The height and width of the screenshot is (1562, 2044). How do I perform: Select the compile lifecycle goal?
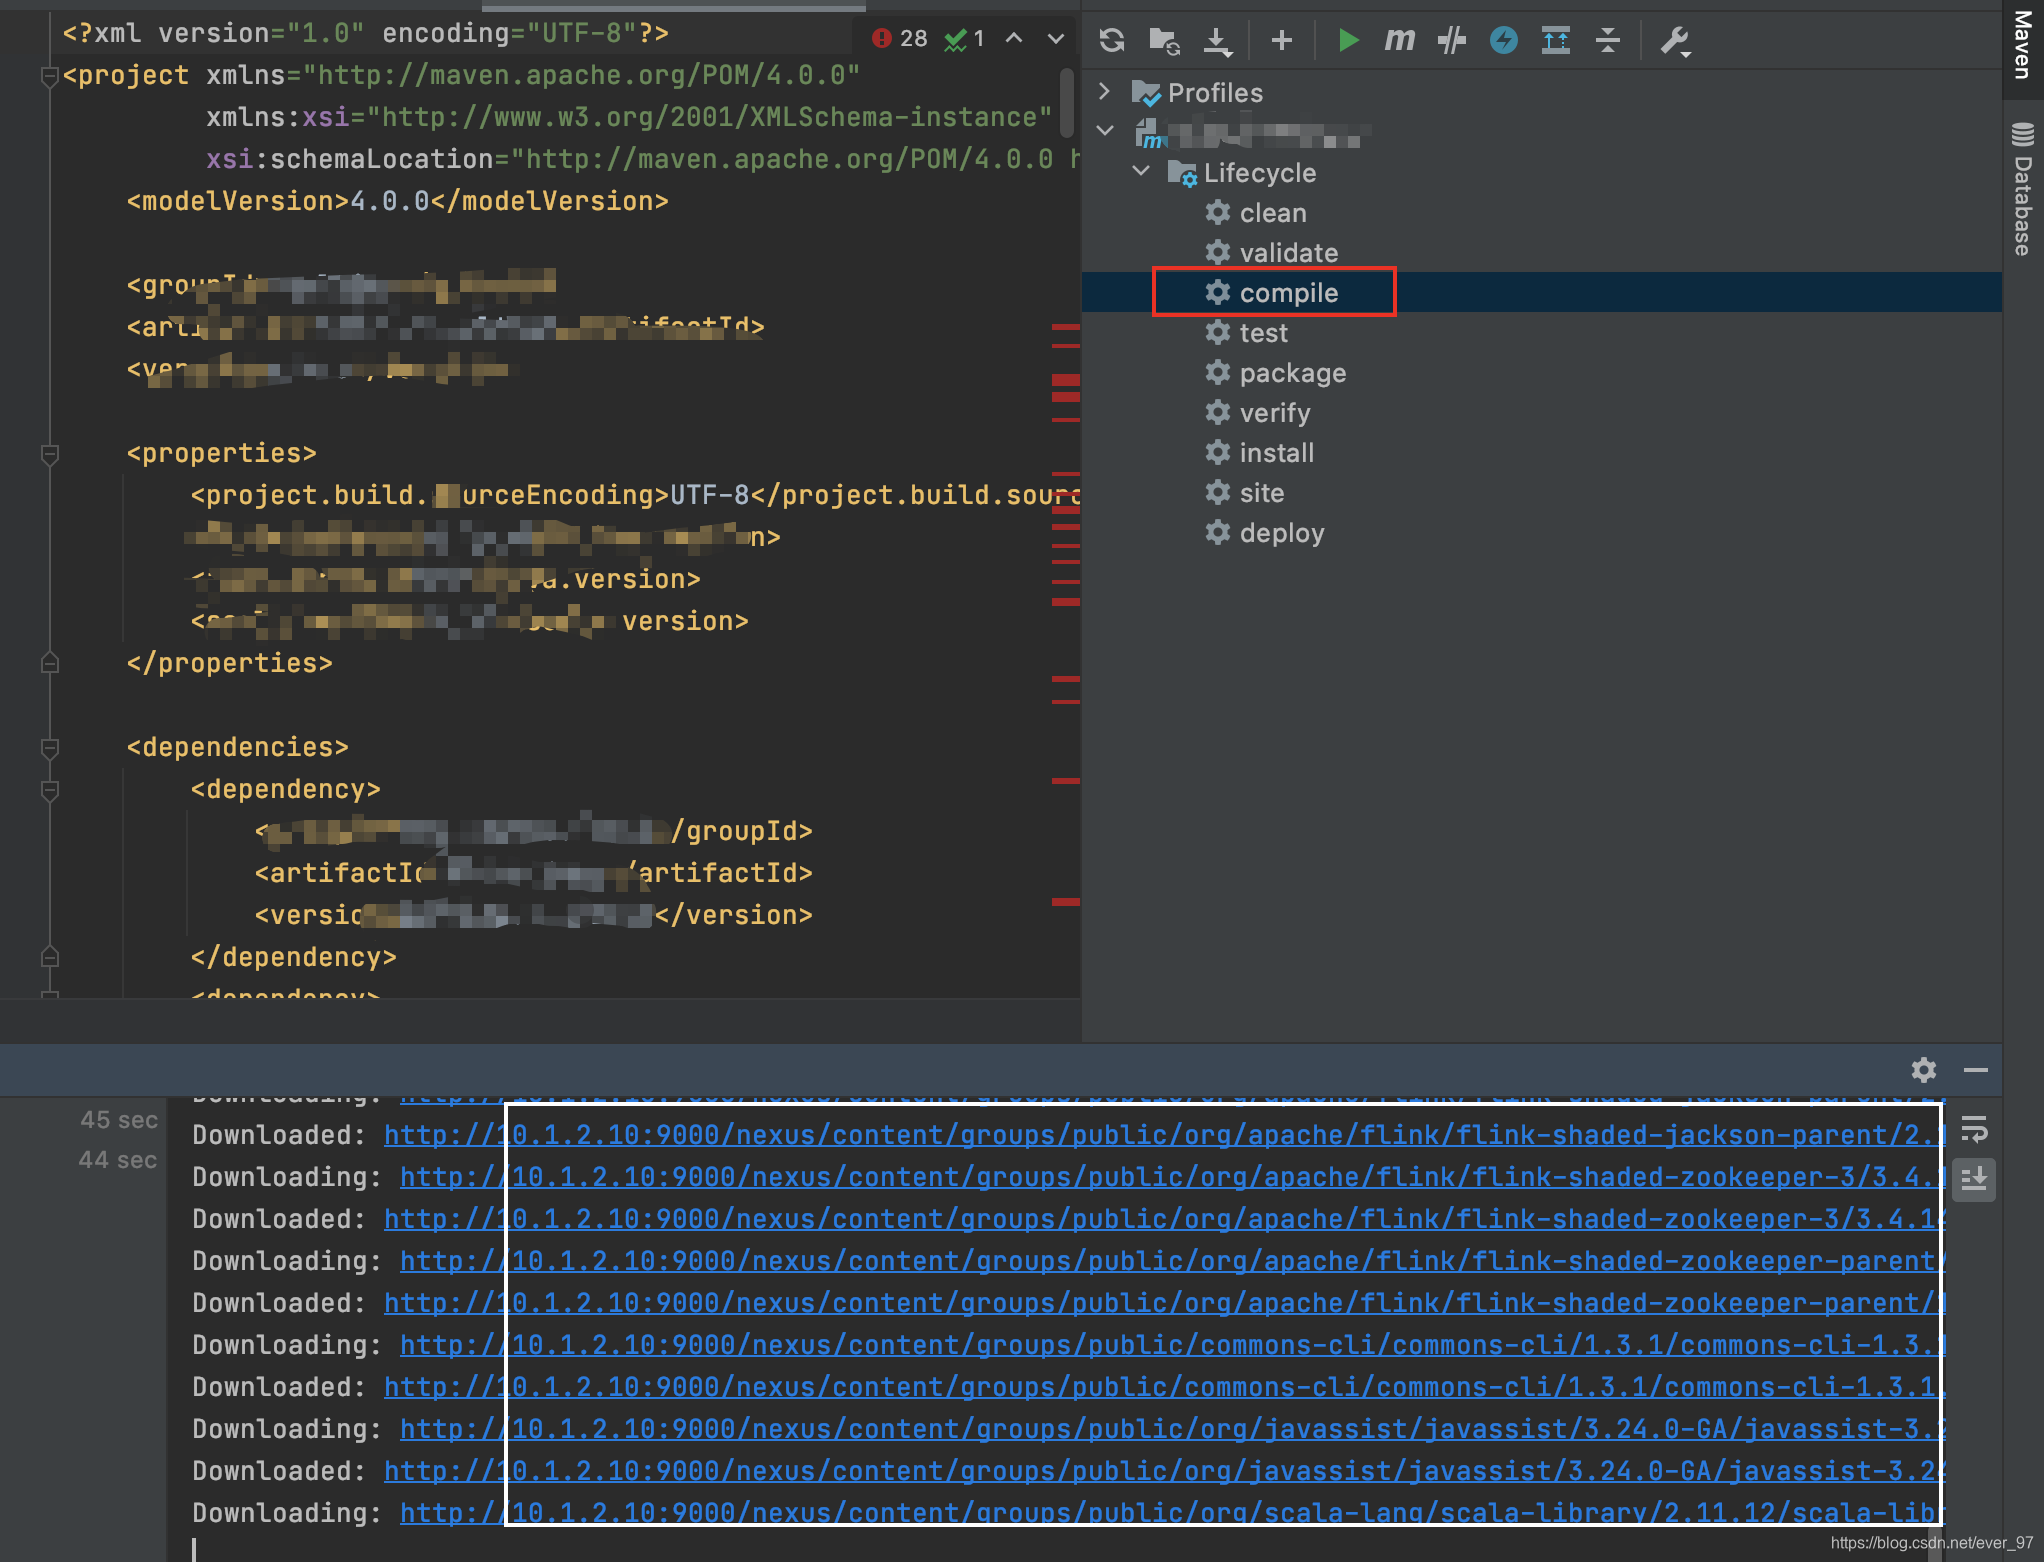pos(1288,292)
